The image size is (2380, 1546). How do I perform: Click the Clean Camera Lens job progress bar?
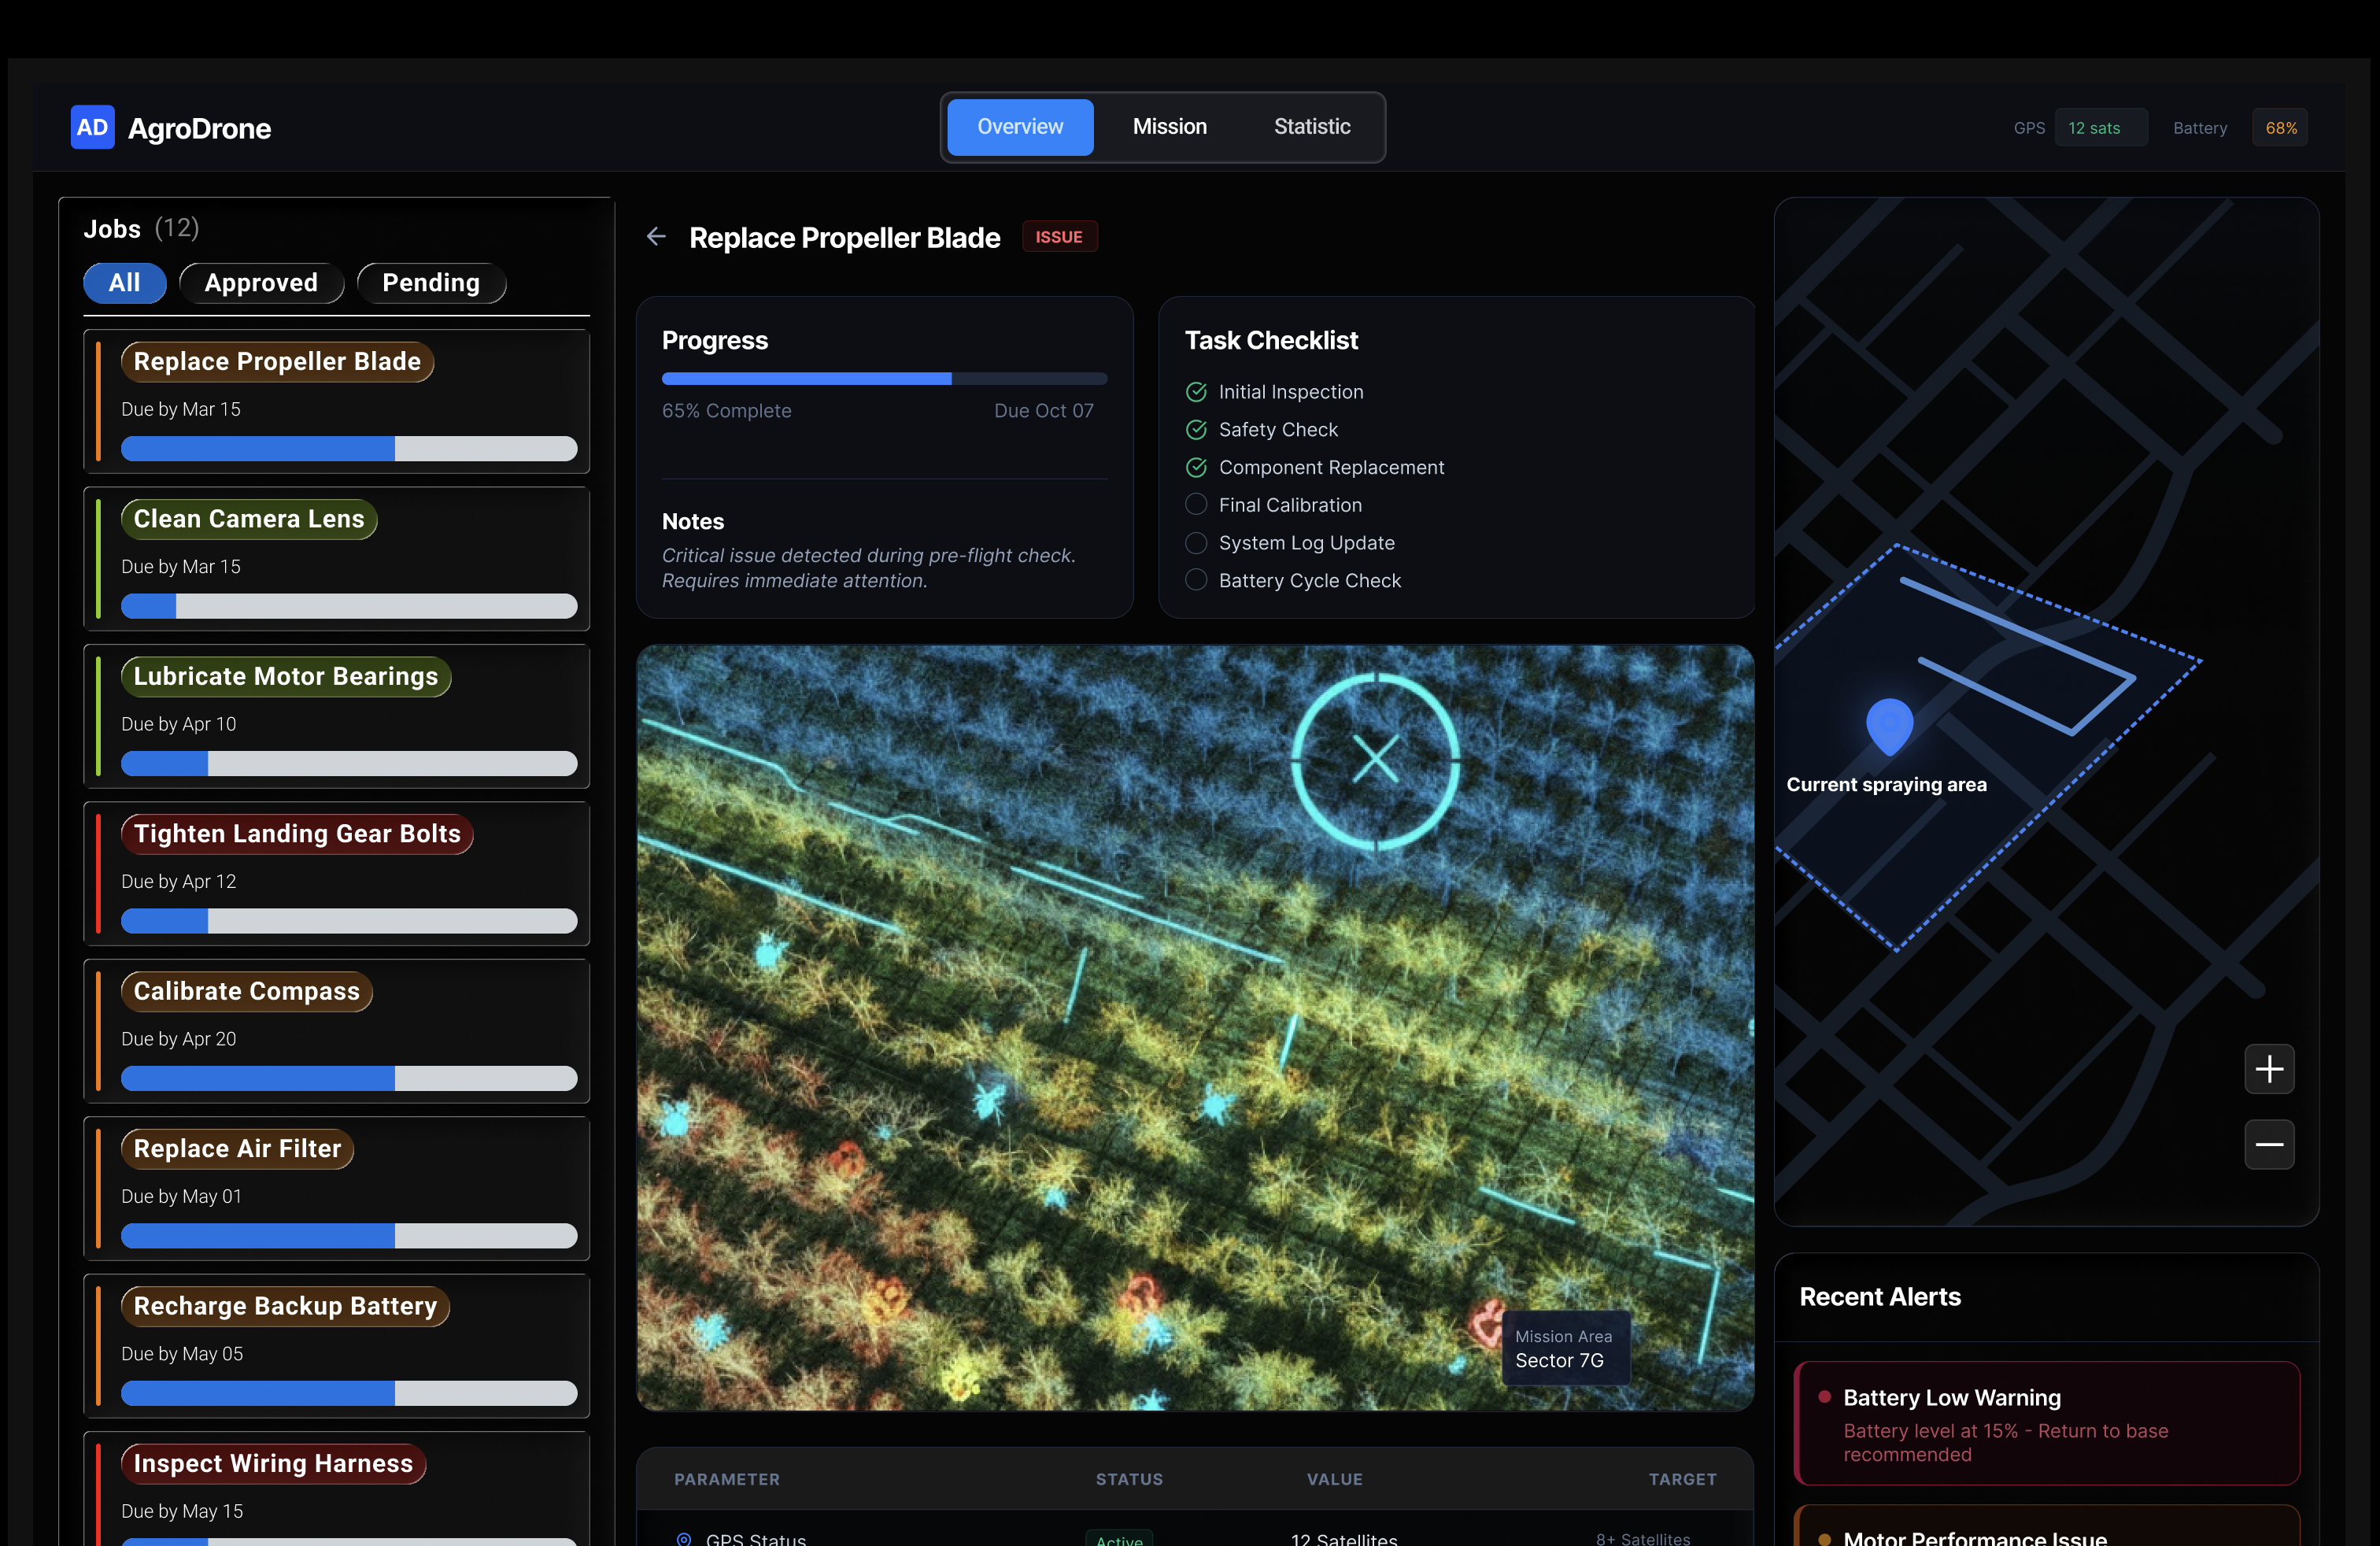tap(349, 606)
